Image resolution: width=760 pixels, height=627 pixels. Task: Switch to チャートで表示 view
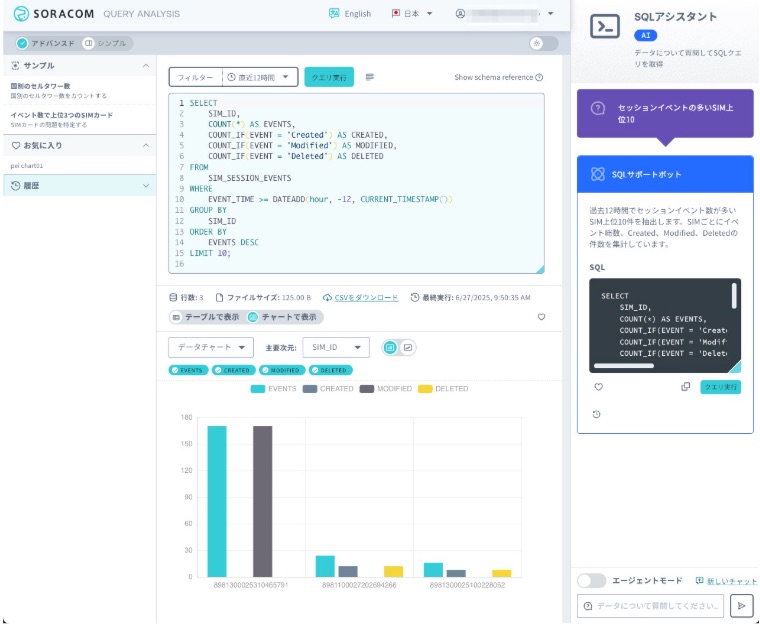pos(283,317)
